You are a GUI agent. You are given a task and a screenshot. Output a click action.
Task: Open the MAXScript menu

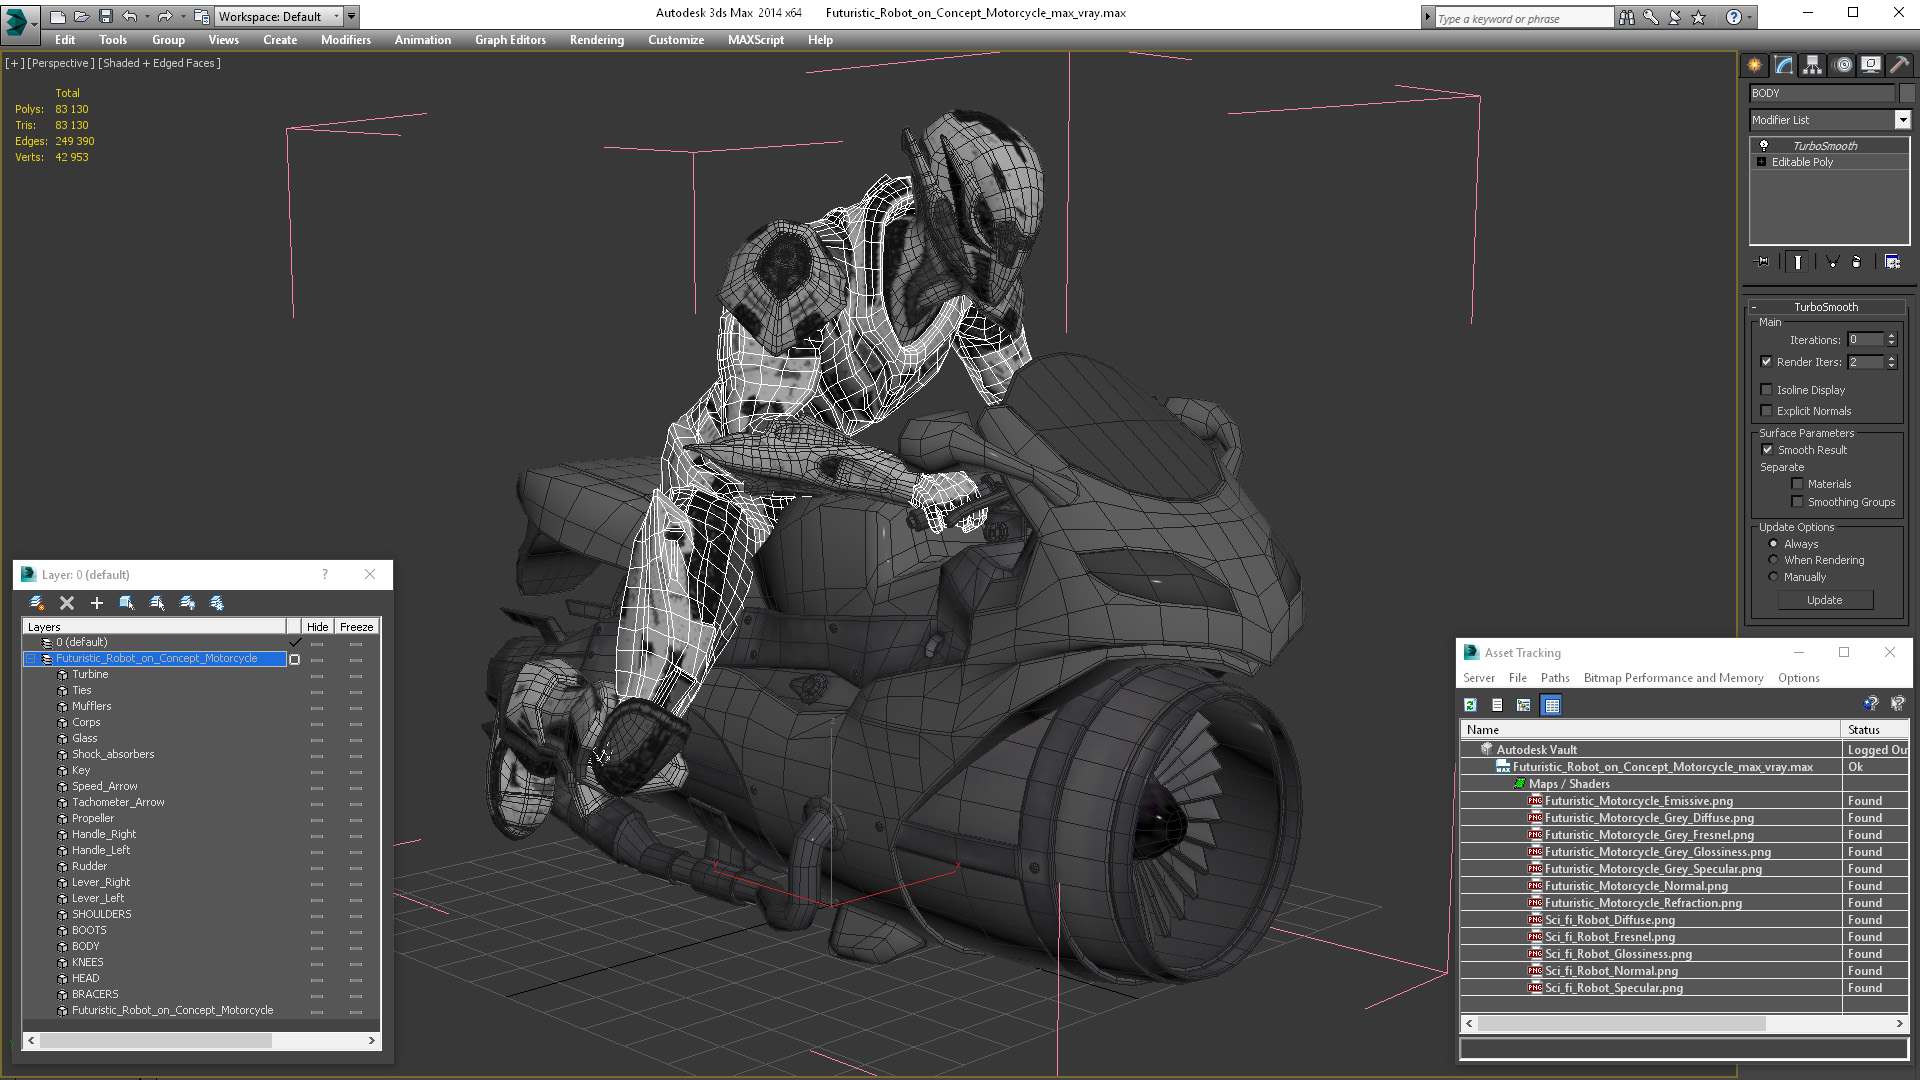756,40
